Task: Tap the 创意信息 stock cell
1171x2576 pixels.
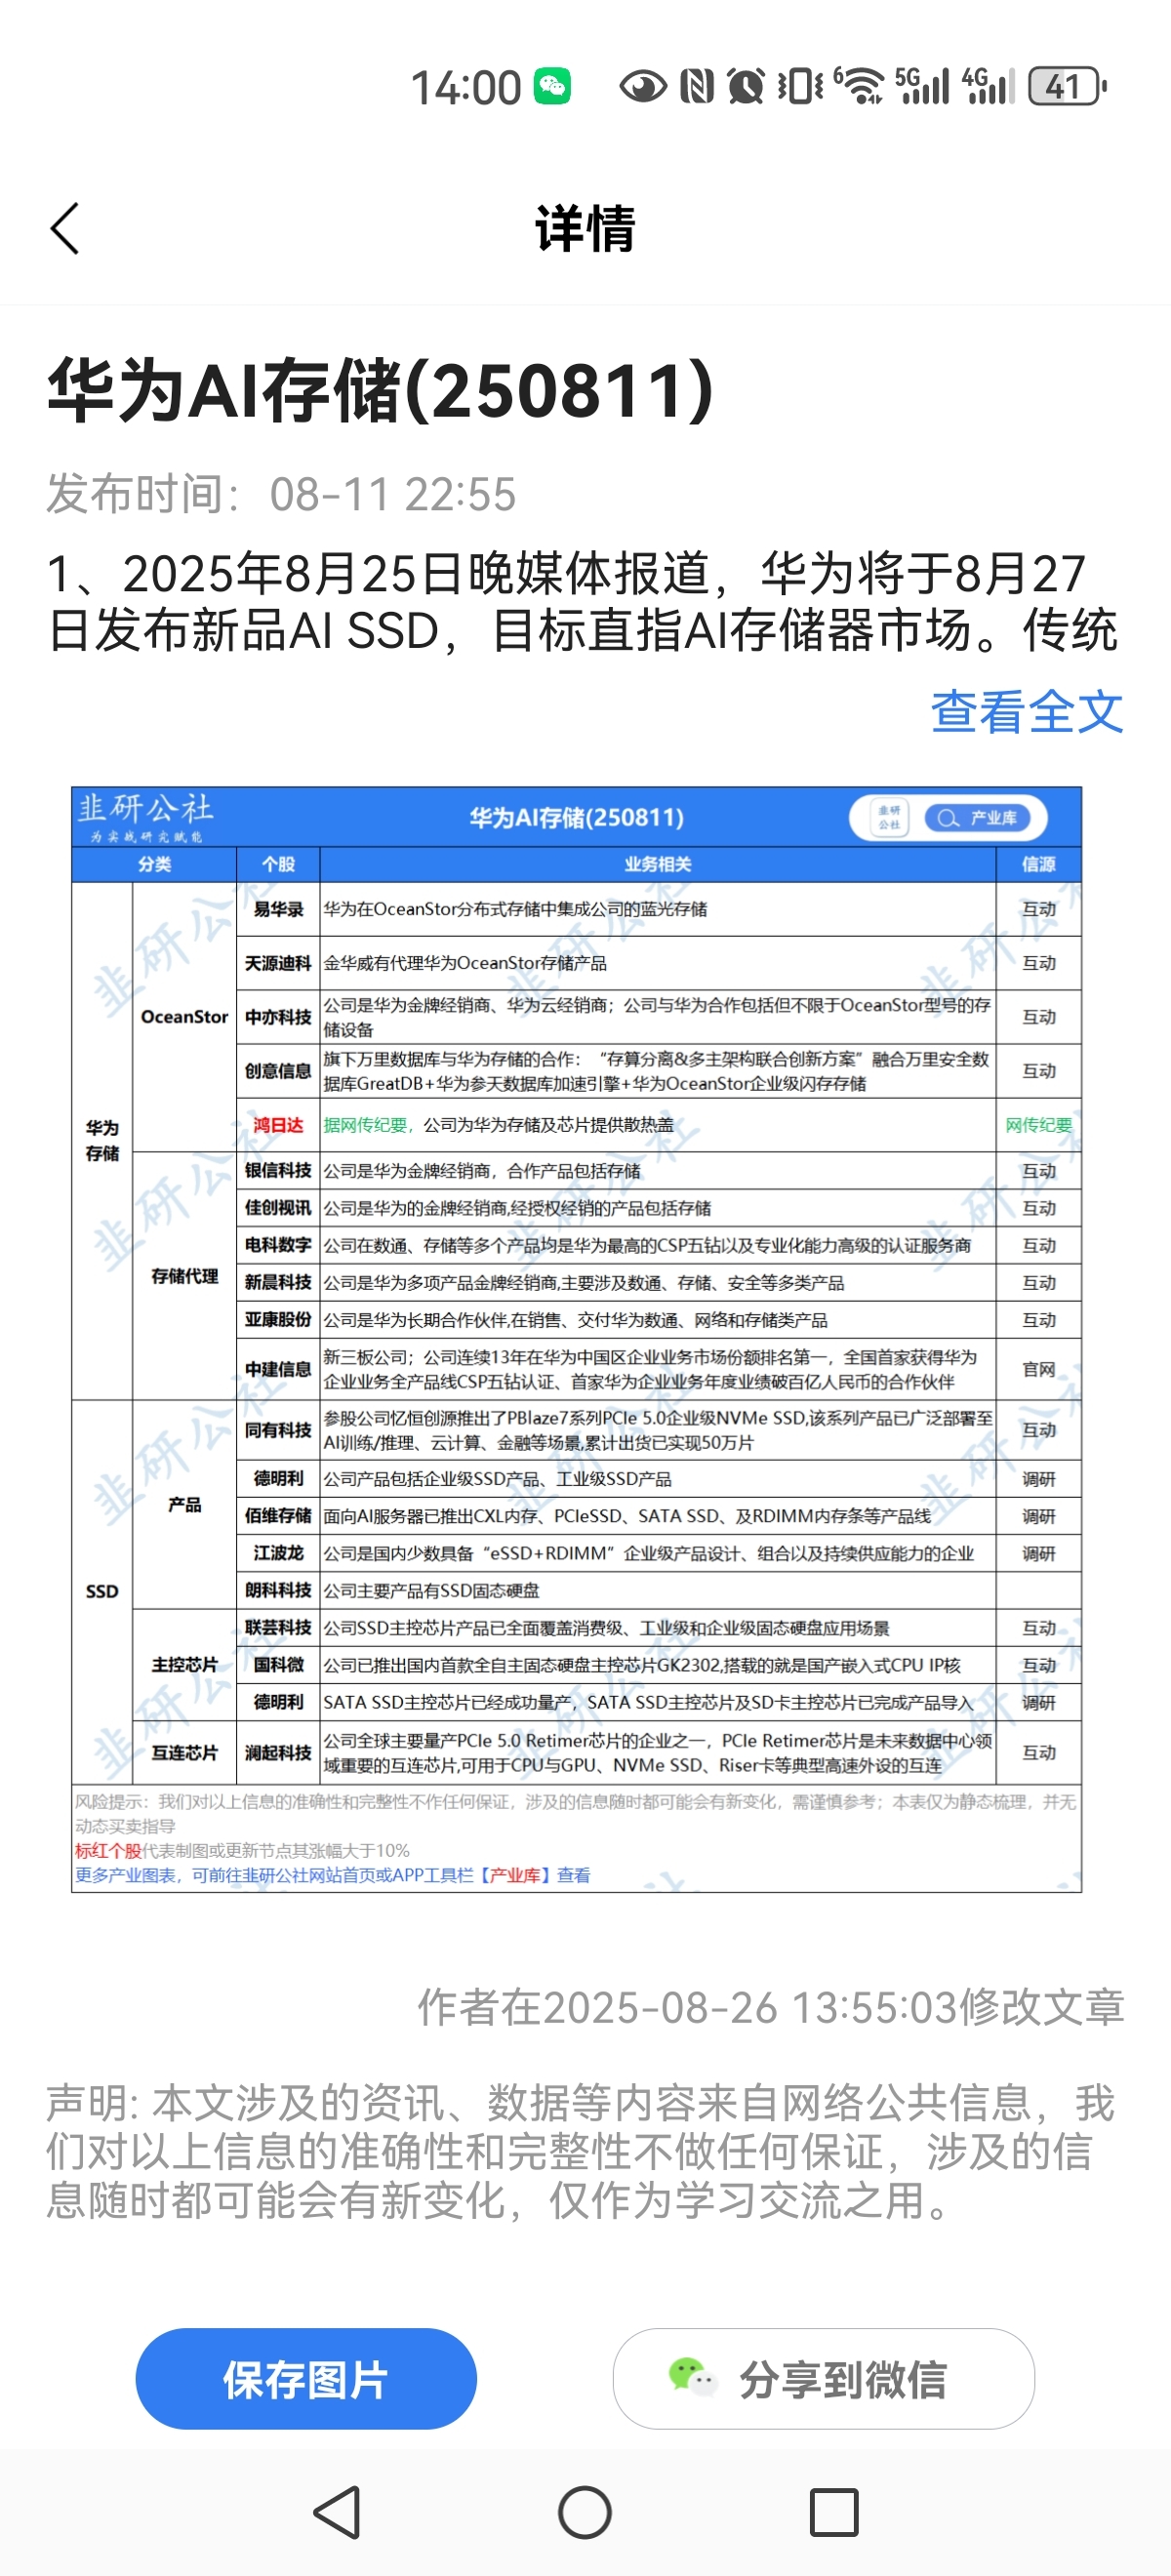Action: [x=278, y=1071]
